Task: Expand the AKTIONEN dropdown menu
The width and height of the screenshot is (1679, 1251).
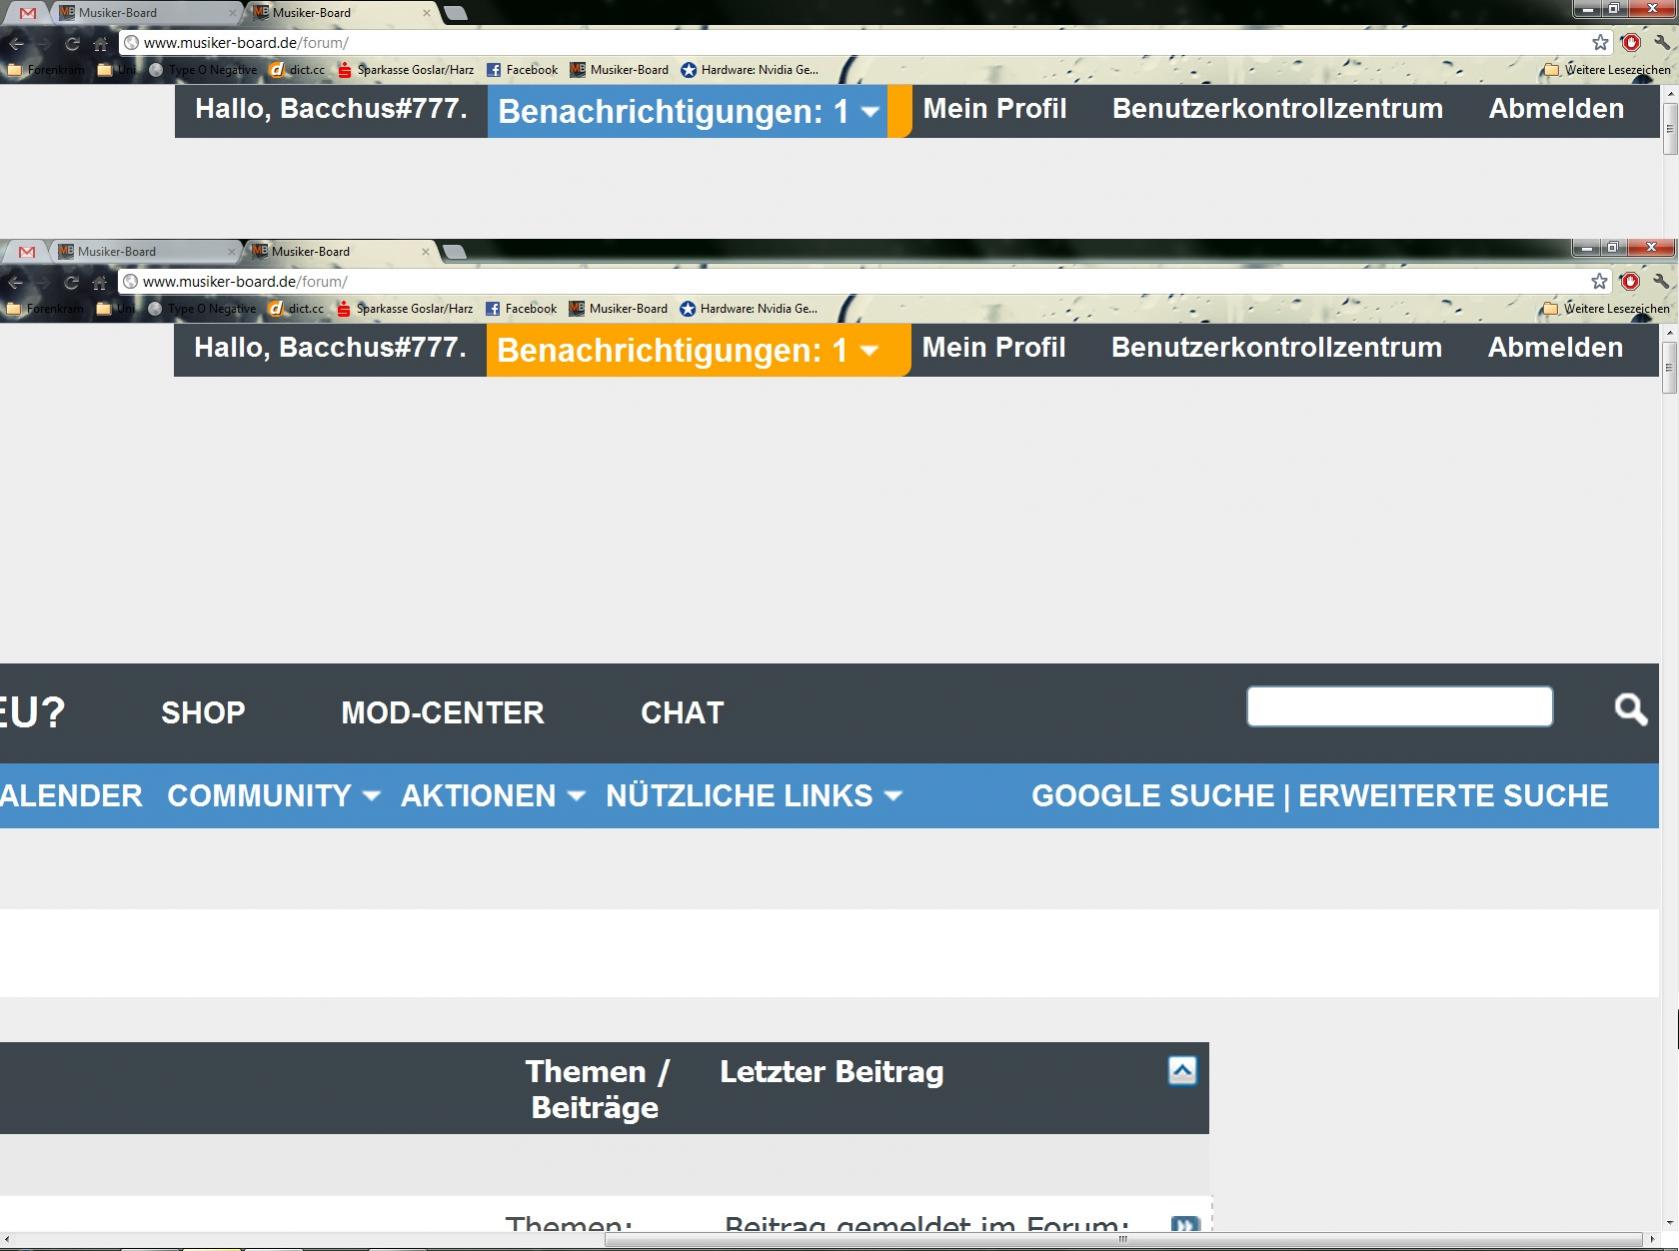Action: point(493,796)
